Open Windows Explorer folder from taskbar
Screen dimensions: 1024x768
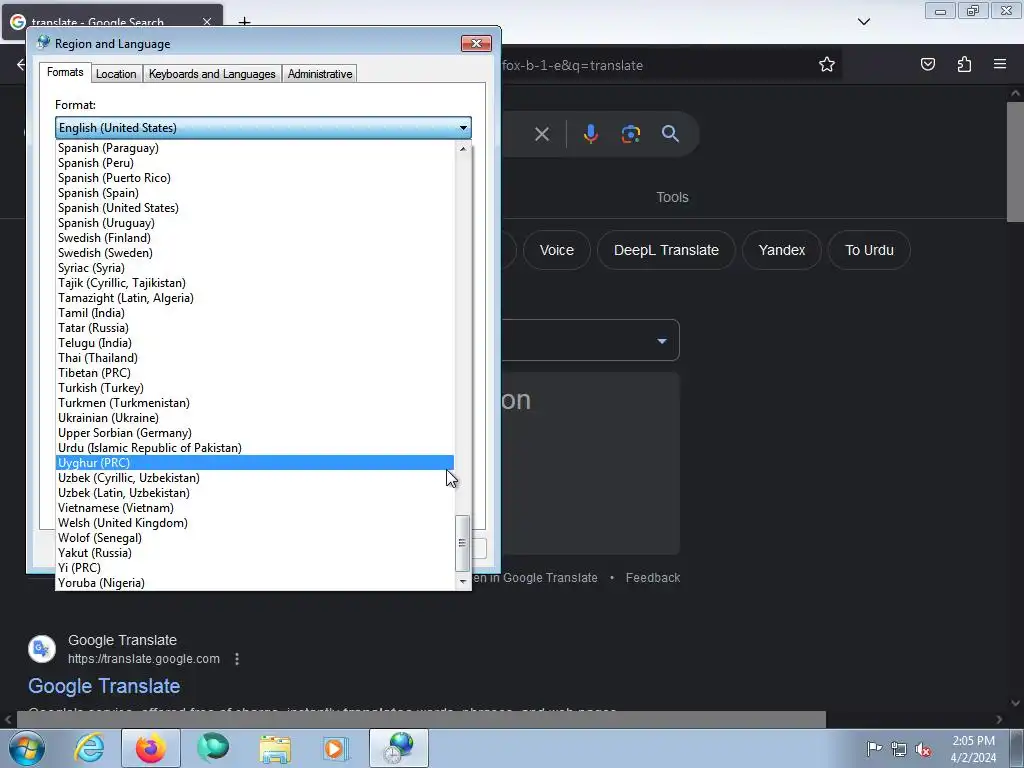(275, 748)
